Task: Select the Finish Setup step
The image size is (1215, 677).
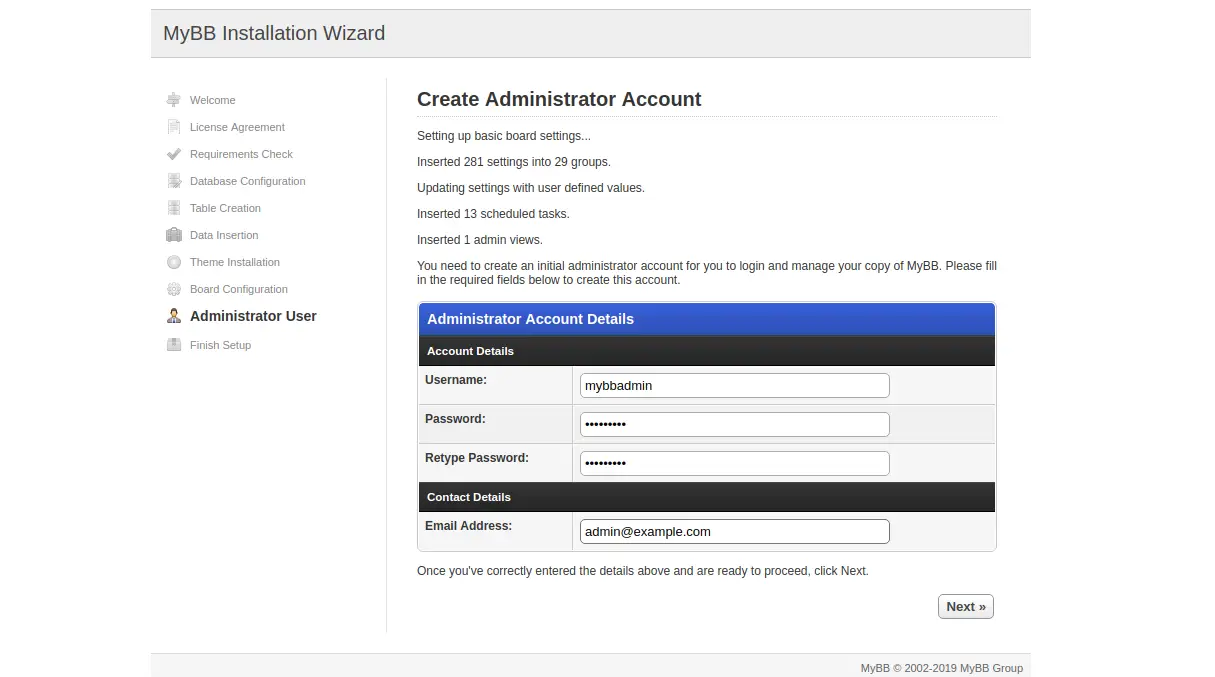Action: click(220, 345)
